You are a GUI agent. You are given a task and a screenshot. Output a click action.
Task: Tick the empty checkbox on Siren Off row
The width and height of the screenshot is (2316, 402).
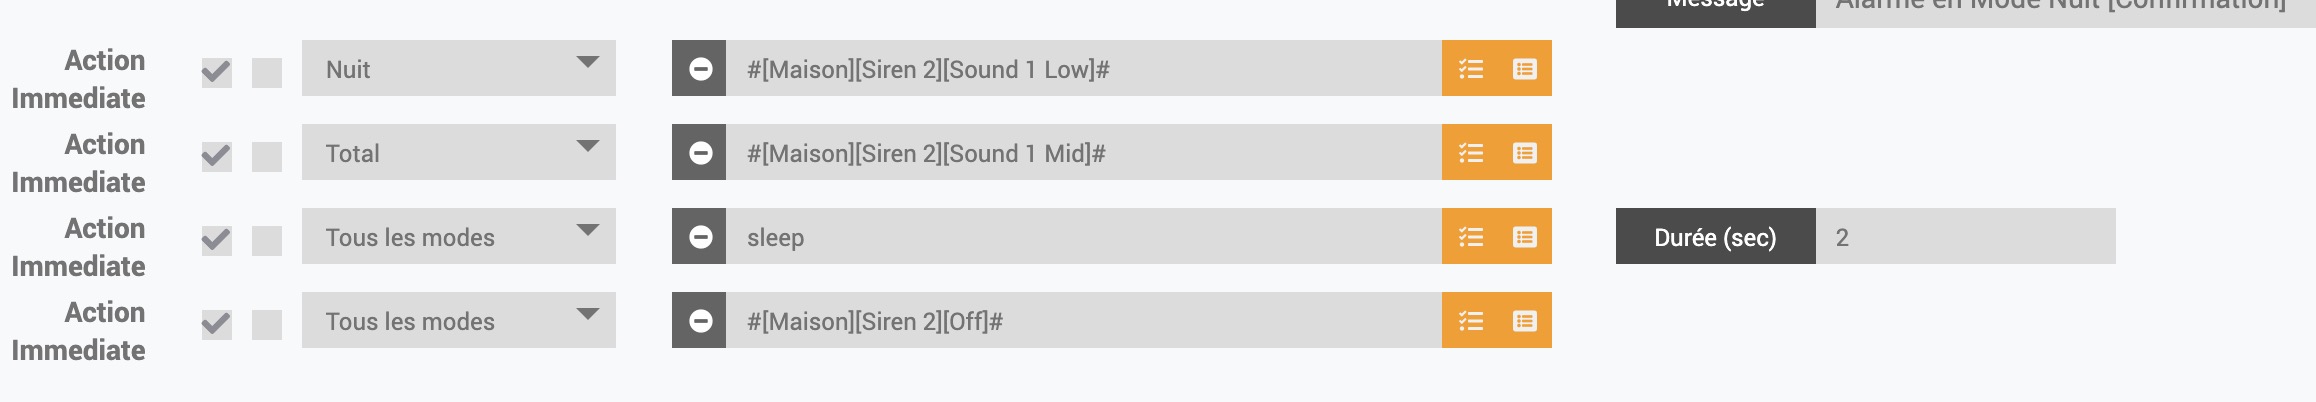pyautogui.click(x=267, y=324)
